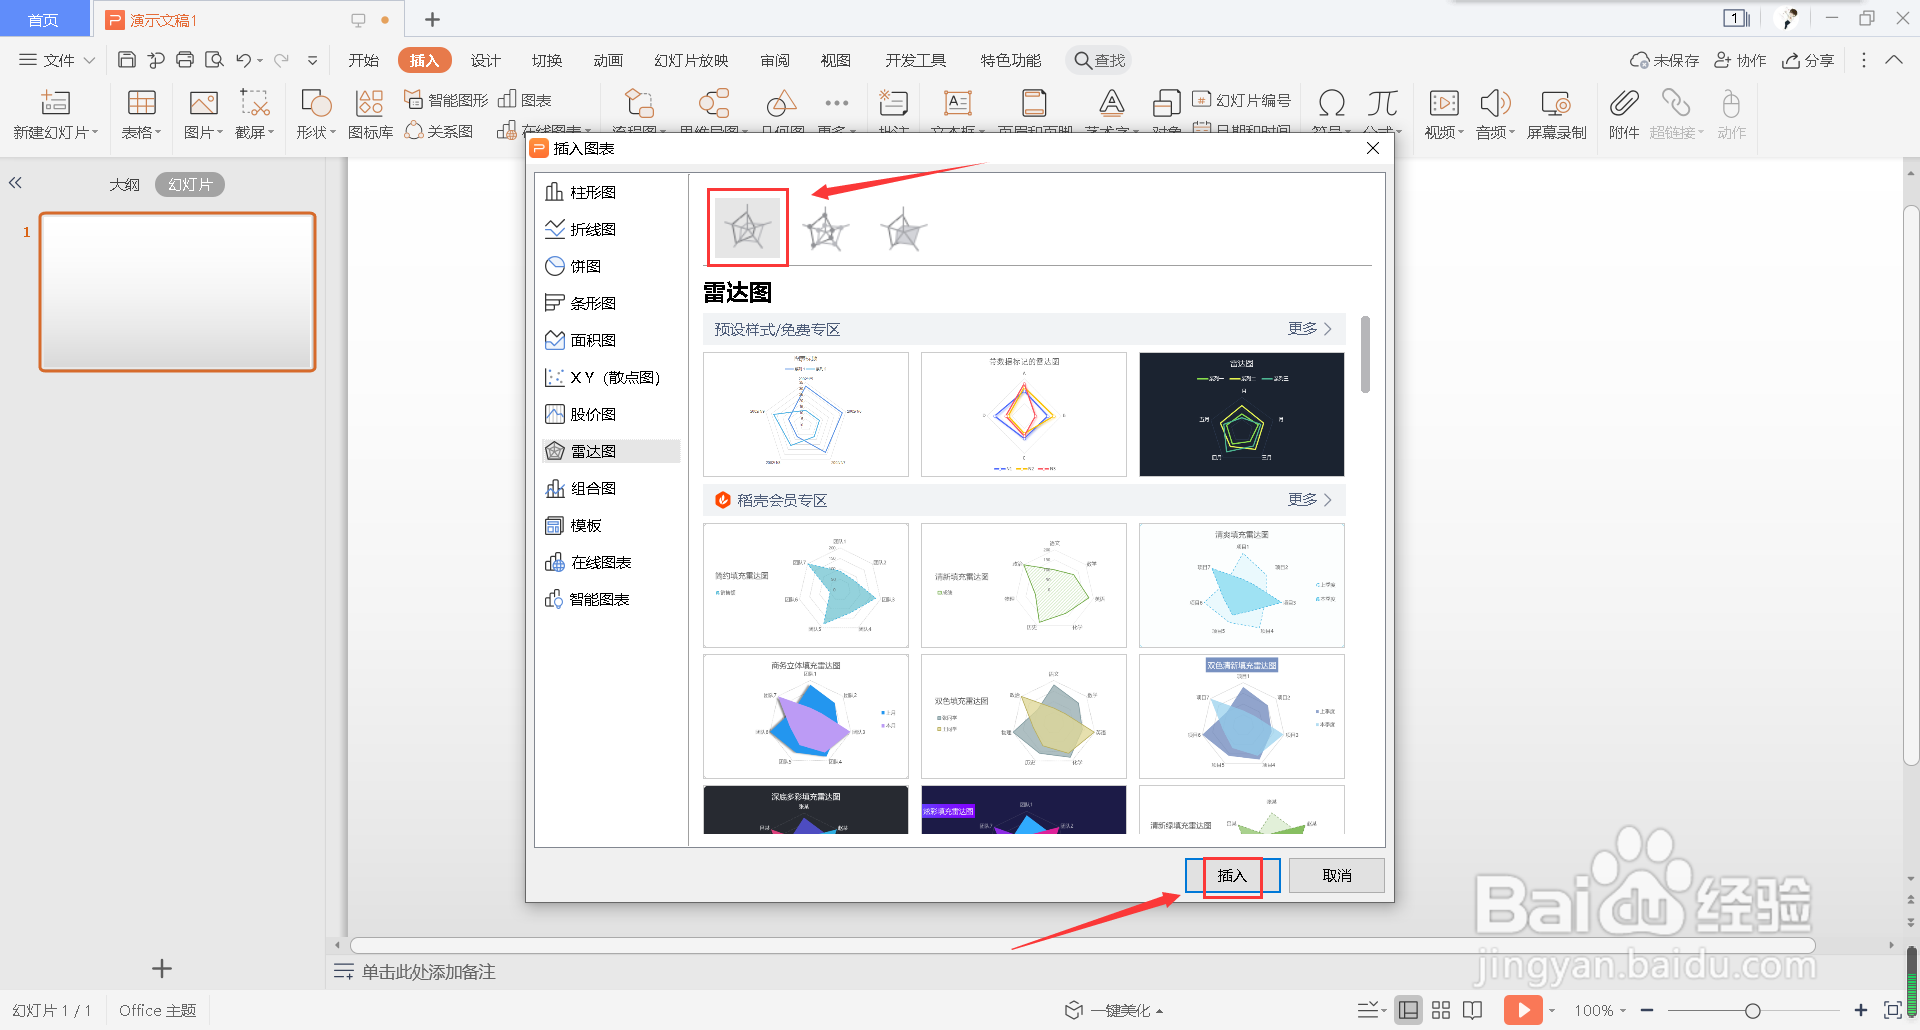Select 折线图 chart type in list

pos(611,229)
